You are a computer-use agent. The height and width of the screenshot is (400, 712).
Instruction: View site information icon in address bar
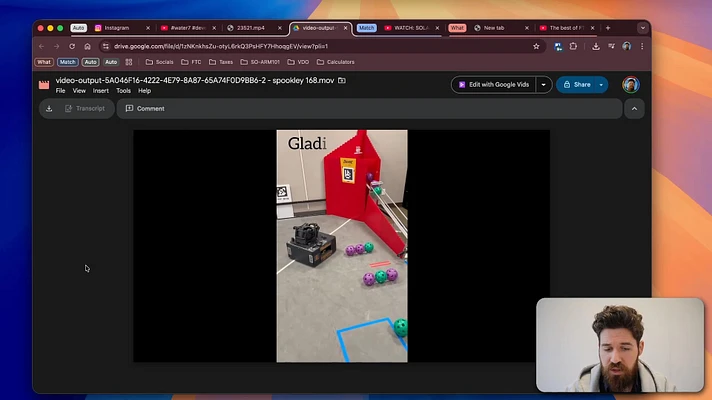105,46
